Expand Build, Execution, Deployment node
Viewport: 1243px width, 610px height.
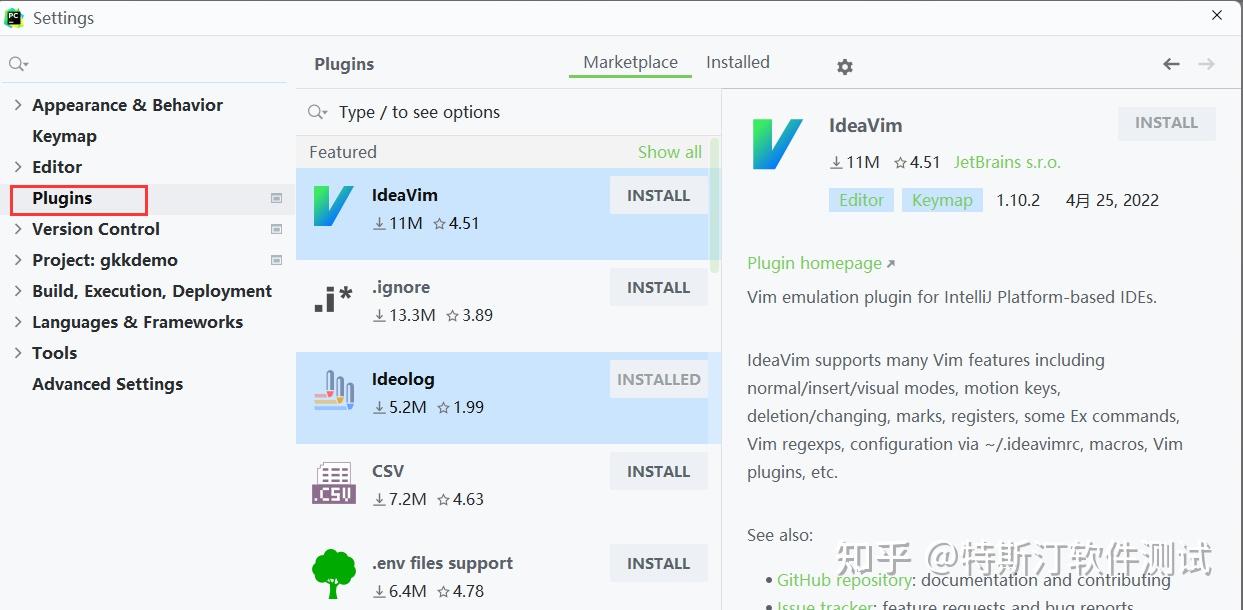(x=18, y=291)
